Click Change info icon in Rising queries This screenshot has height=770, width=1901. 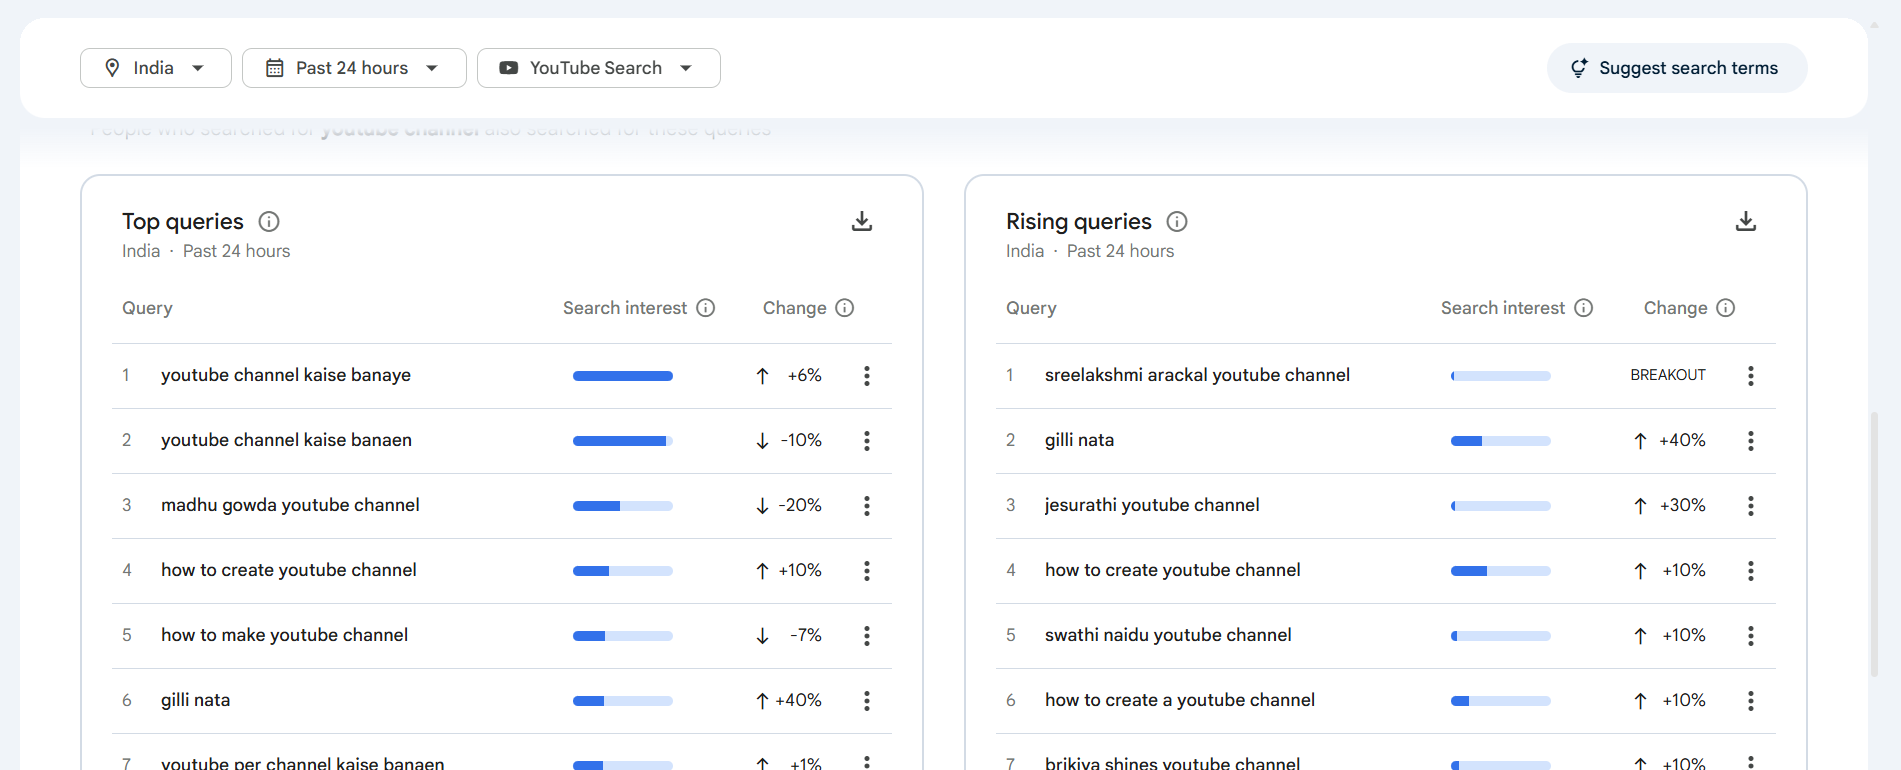point(1726,308)
